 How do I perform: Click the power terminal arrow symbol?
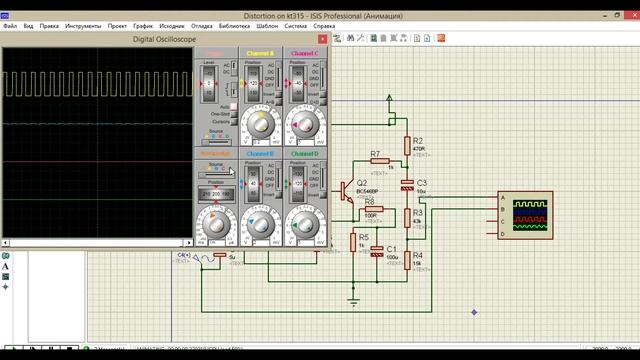pos(389,98)
